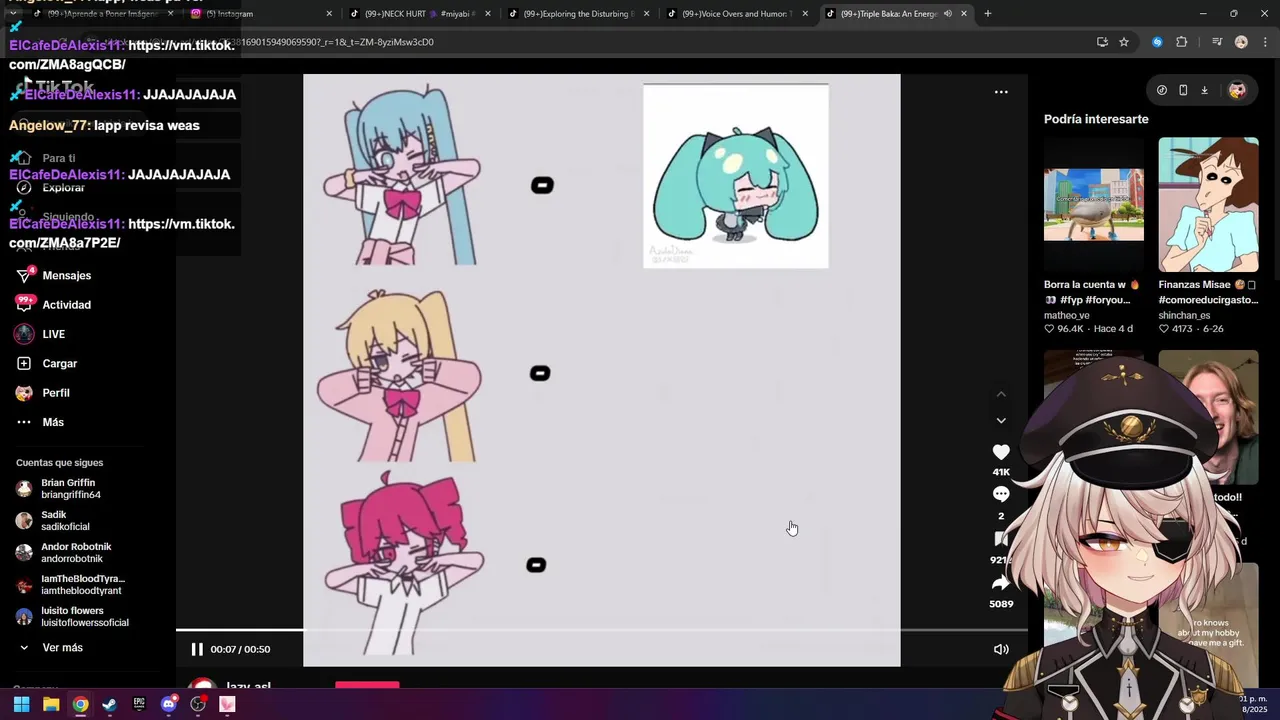Open the mobile app phone icon
1280x720 pixels.
tap(1183, 90)
